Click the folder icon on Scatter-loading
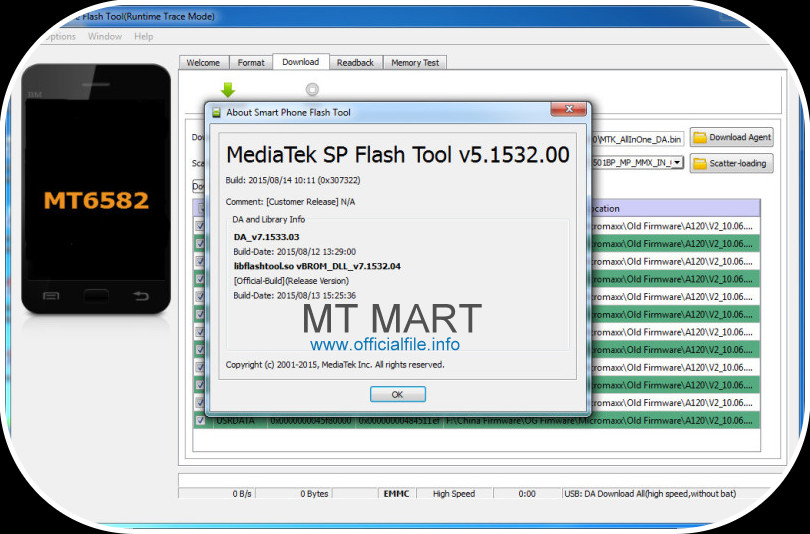 (x=699, y=164)
